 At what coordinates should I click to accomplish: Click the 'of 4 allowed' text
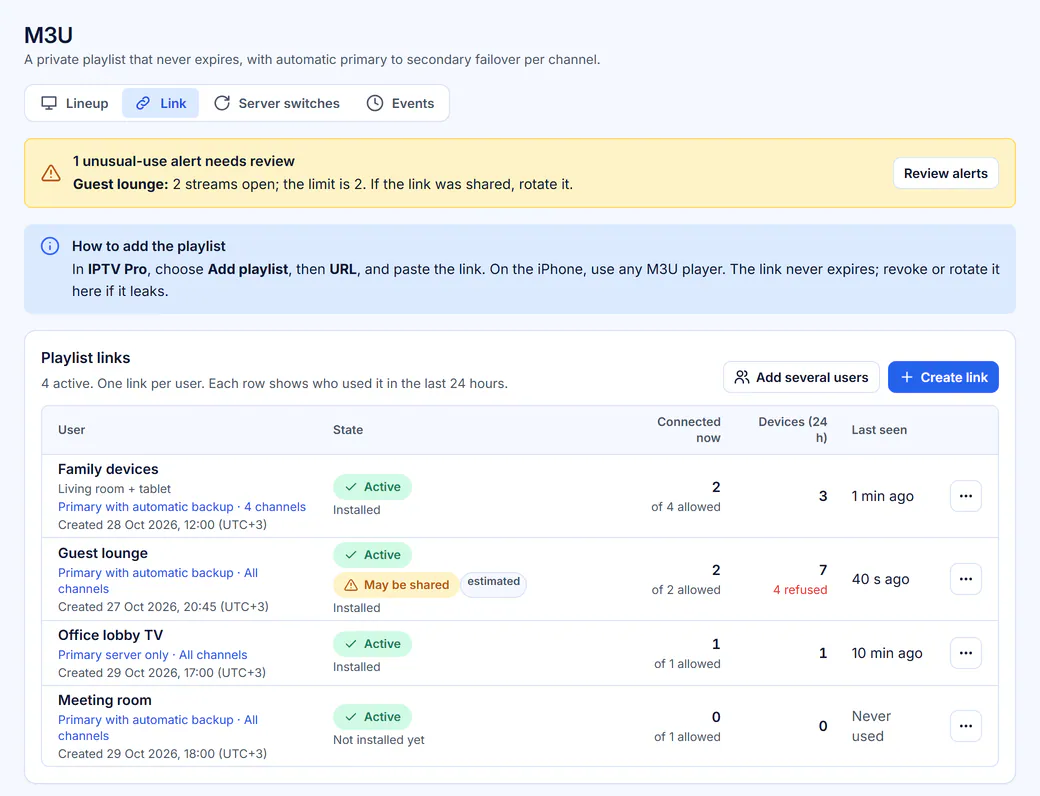point(686,507)
